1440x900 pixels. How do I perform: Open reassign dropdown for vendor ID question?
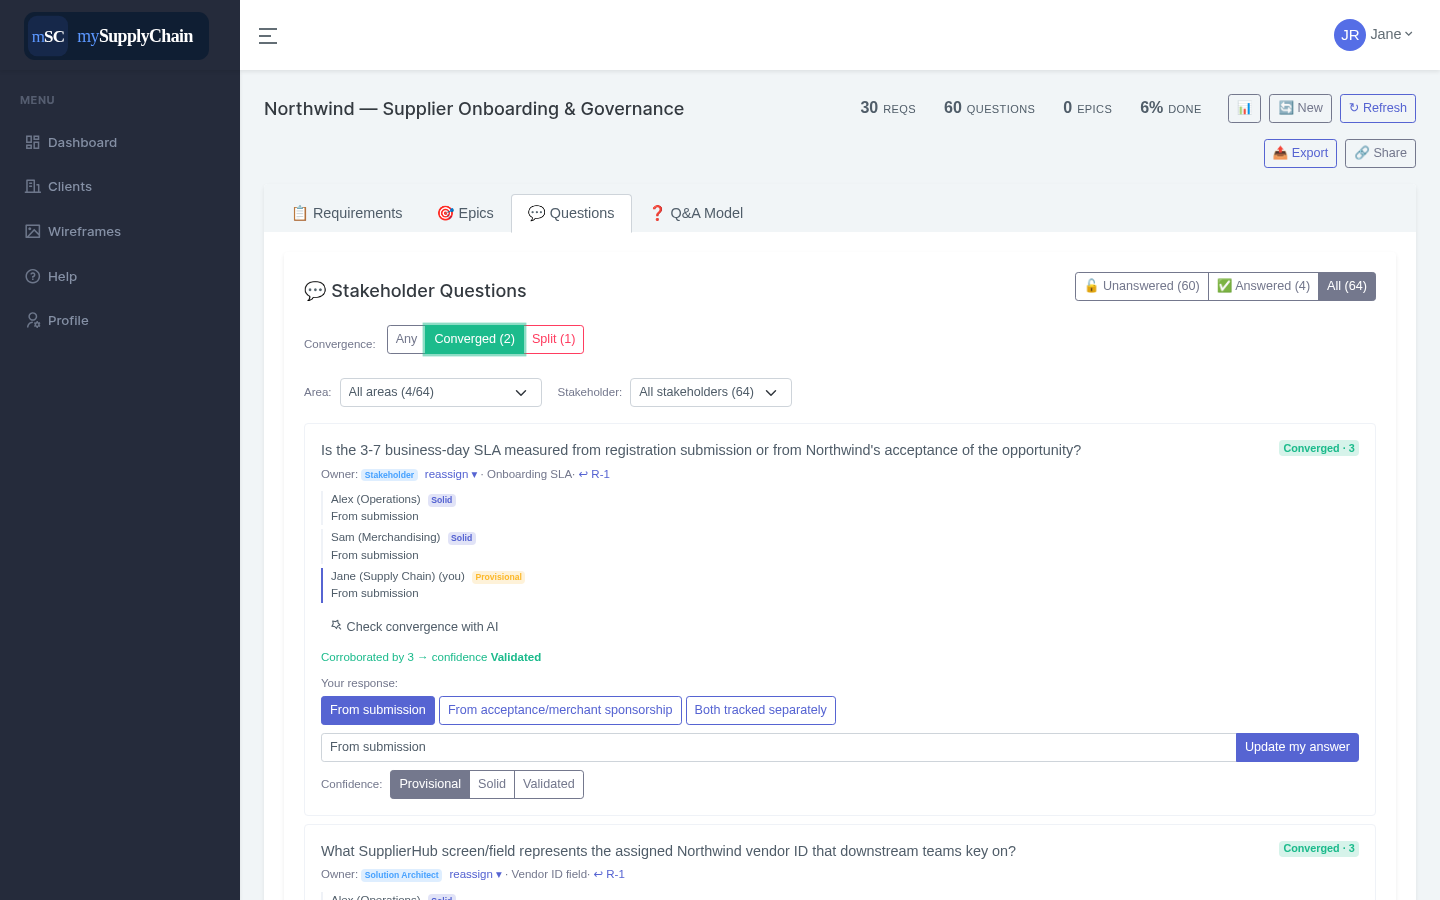pyautogui.click(x=476, y=874)
